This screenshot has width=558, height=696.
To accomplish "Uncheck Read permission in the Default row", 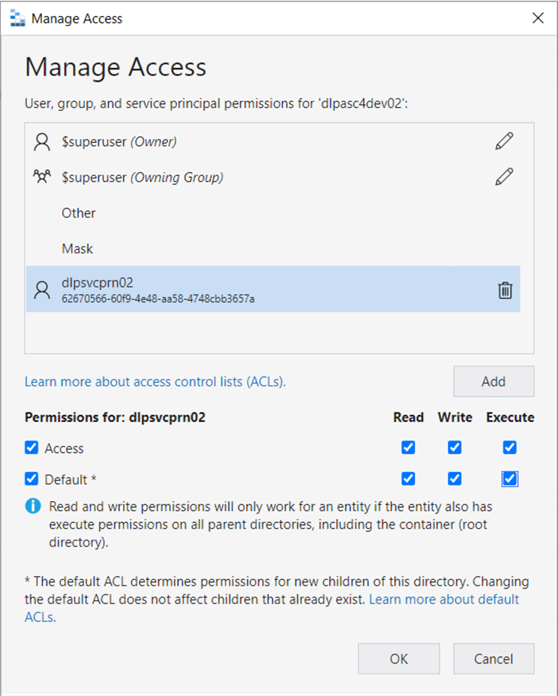I will point(408,478).
